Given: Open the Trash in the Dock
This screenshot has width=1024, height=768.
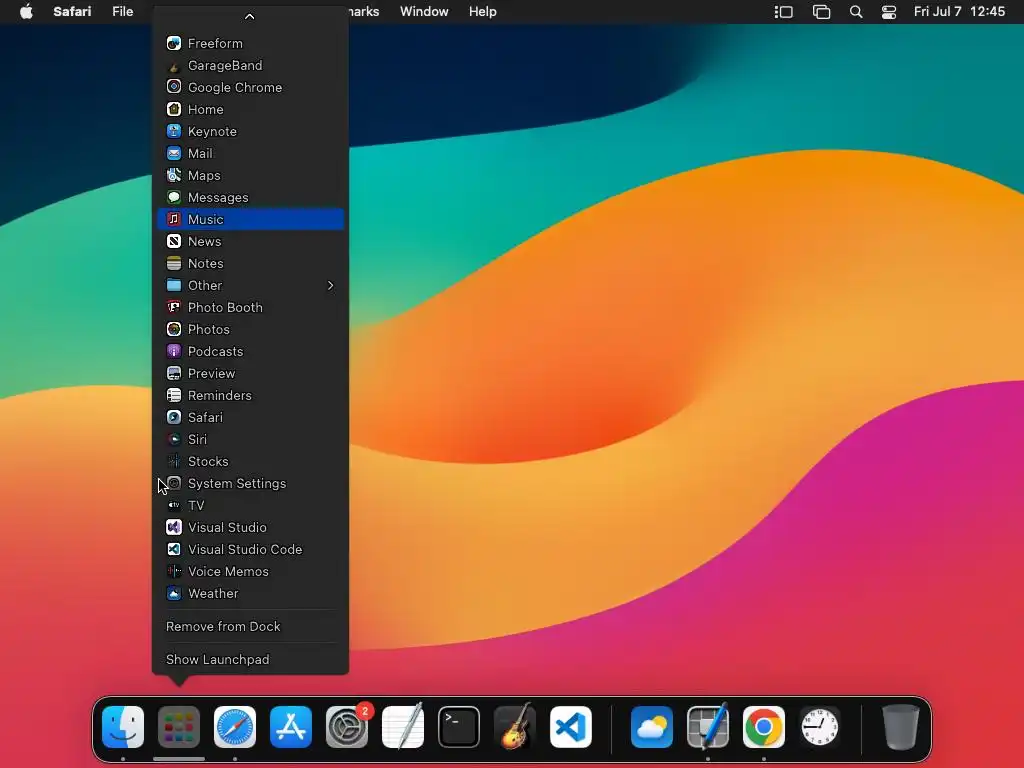Looking at the screenshot, I should pyautogui.click(x=901, y=727).
